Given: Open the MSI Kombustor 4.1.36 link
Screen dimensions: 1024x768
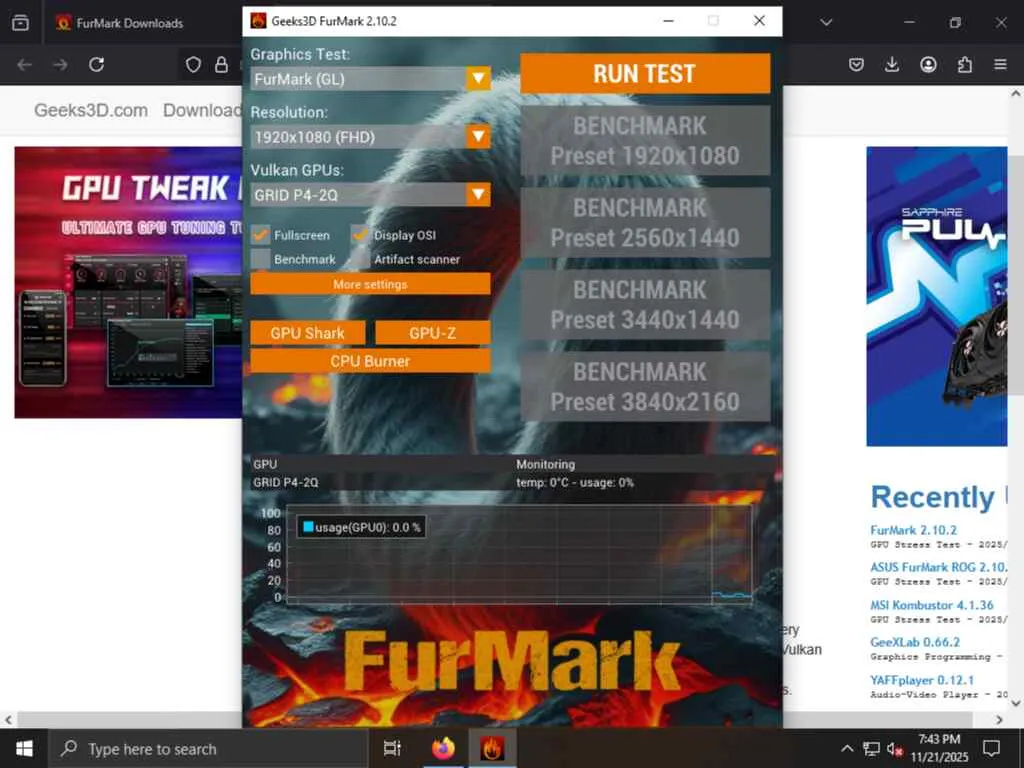Looking at the screenshot, I should (932, 605).
